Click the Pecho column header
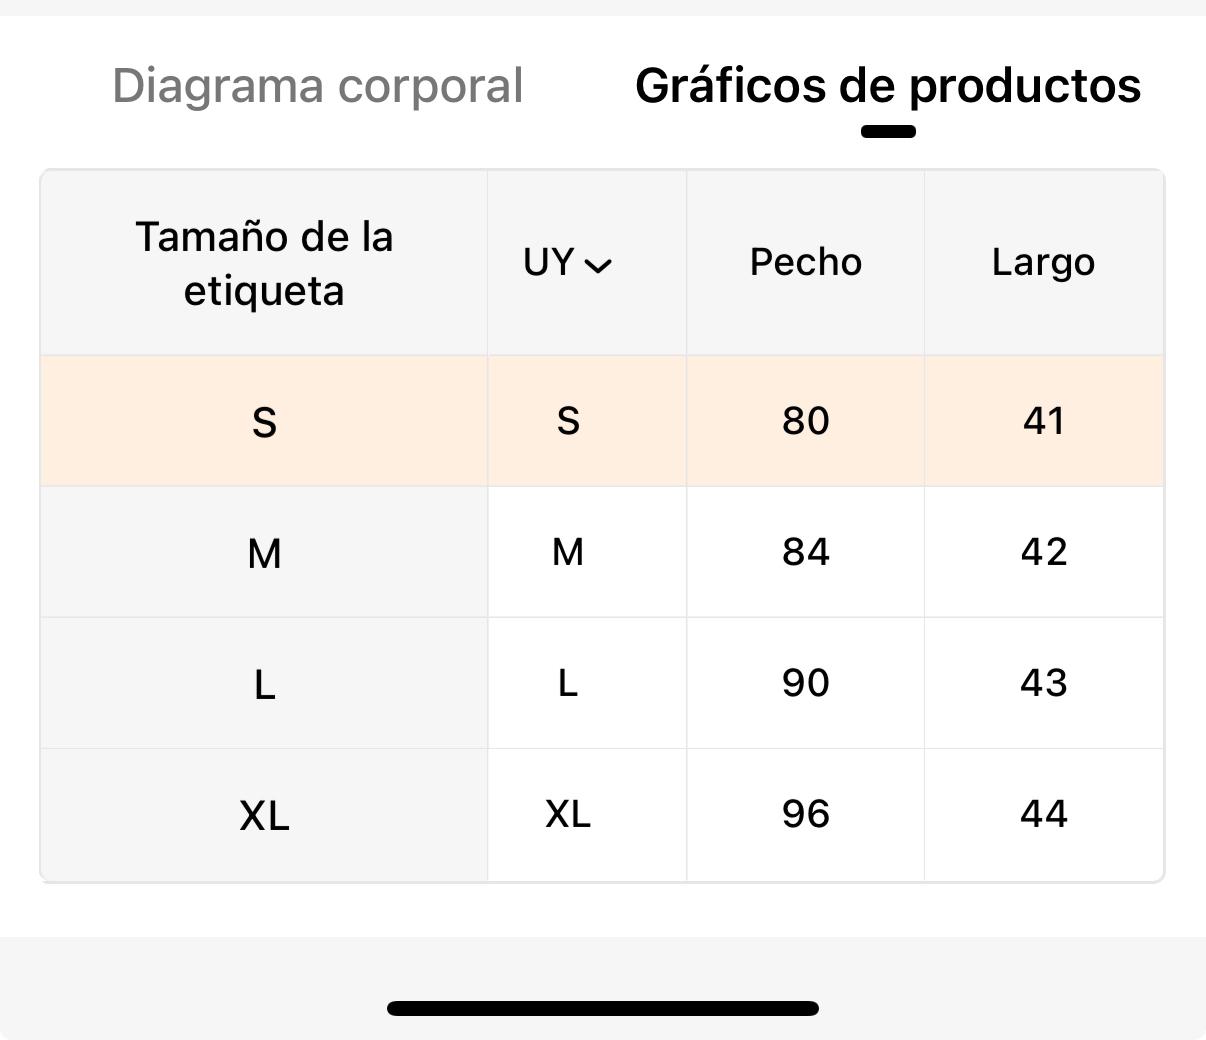This screenshot has width=1206, height=1040. 806,262
